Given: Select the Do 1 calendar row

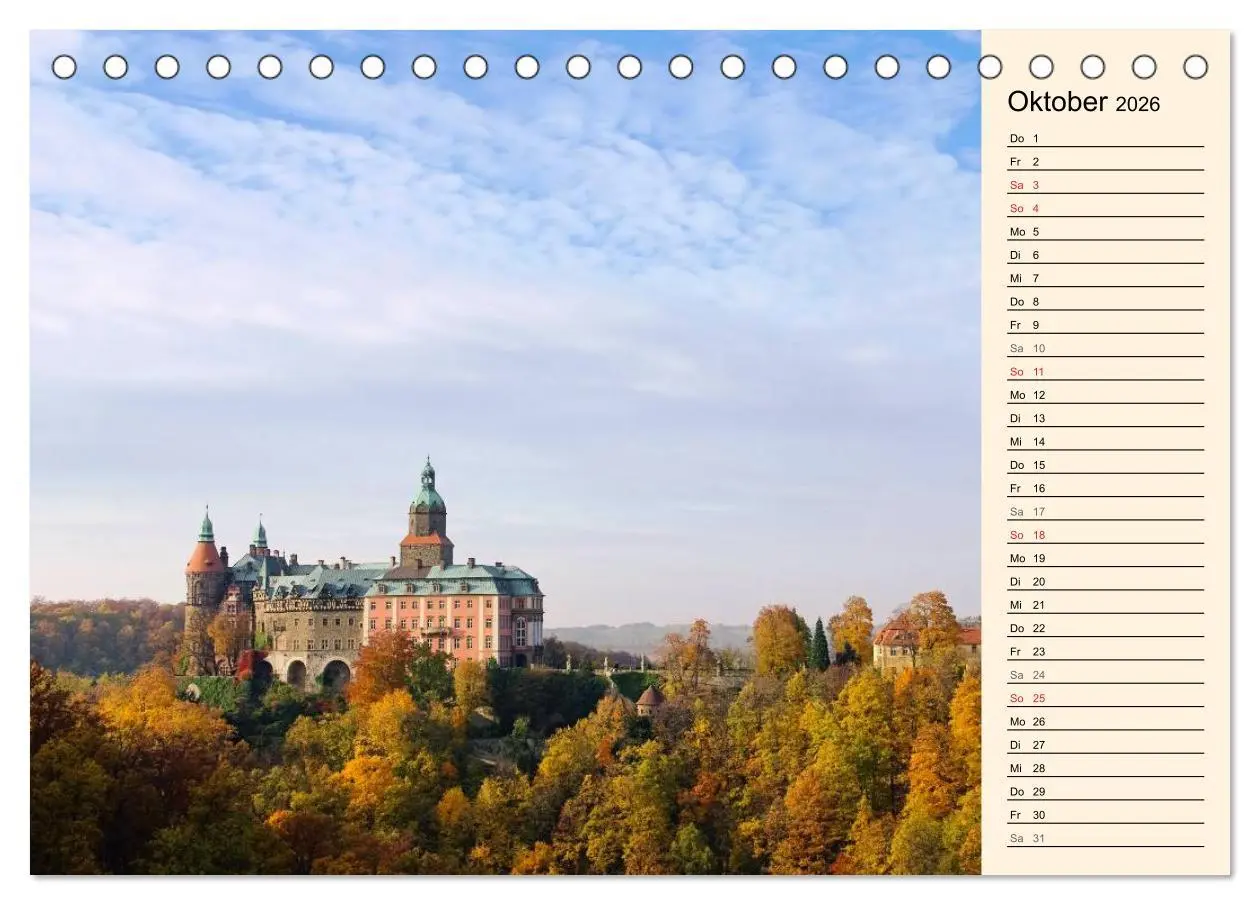Looking at the screenshot, I should pos(1105,138).
